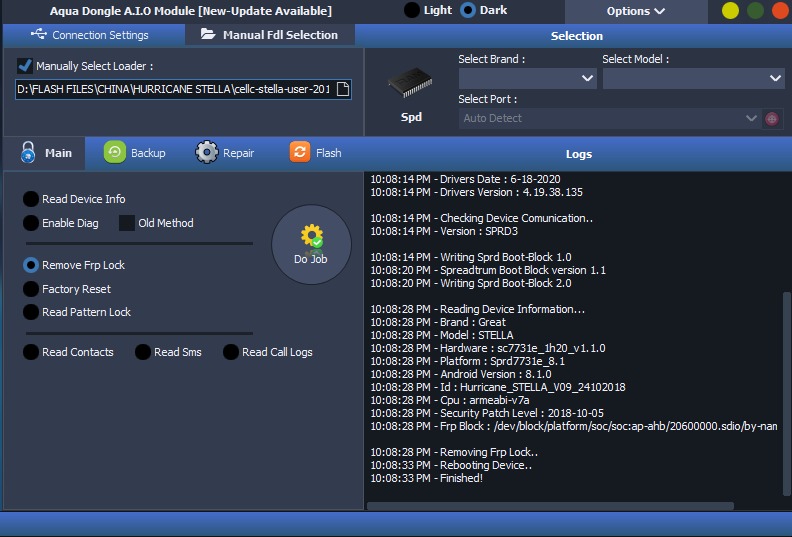Switch to the Connection Settings tab

click(x=94, y=35)
